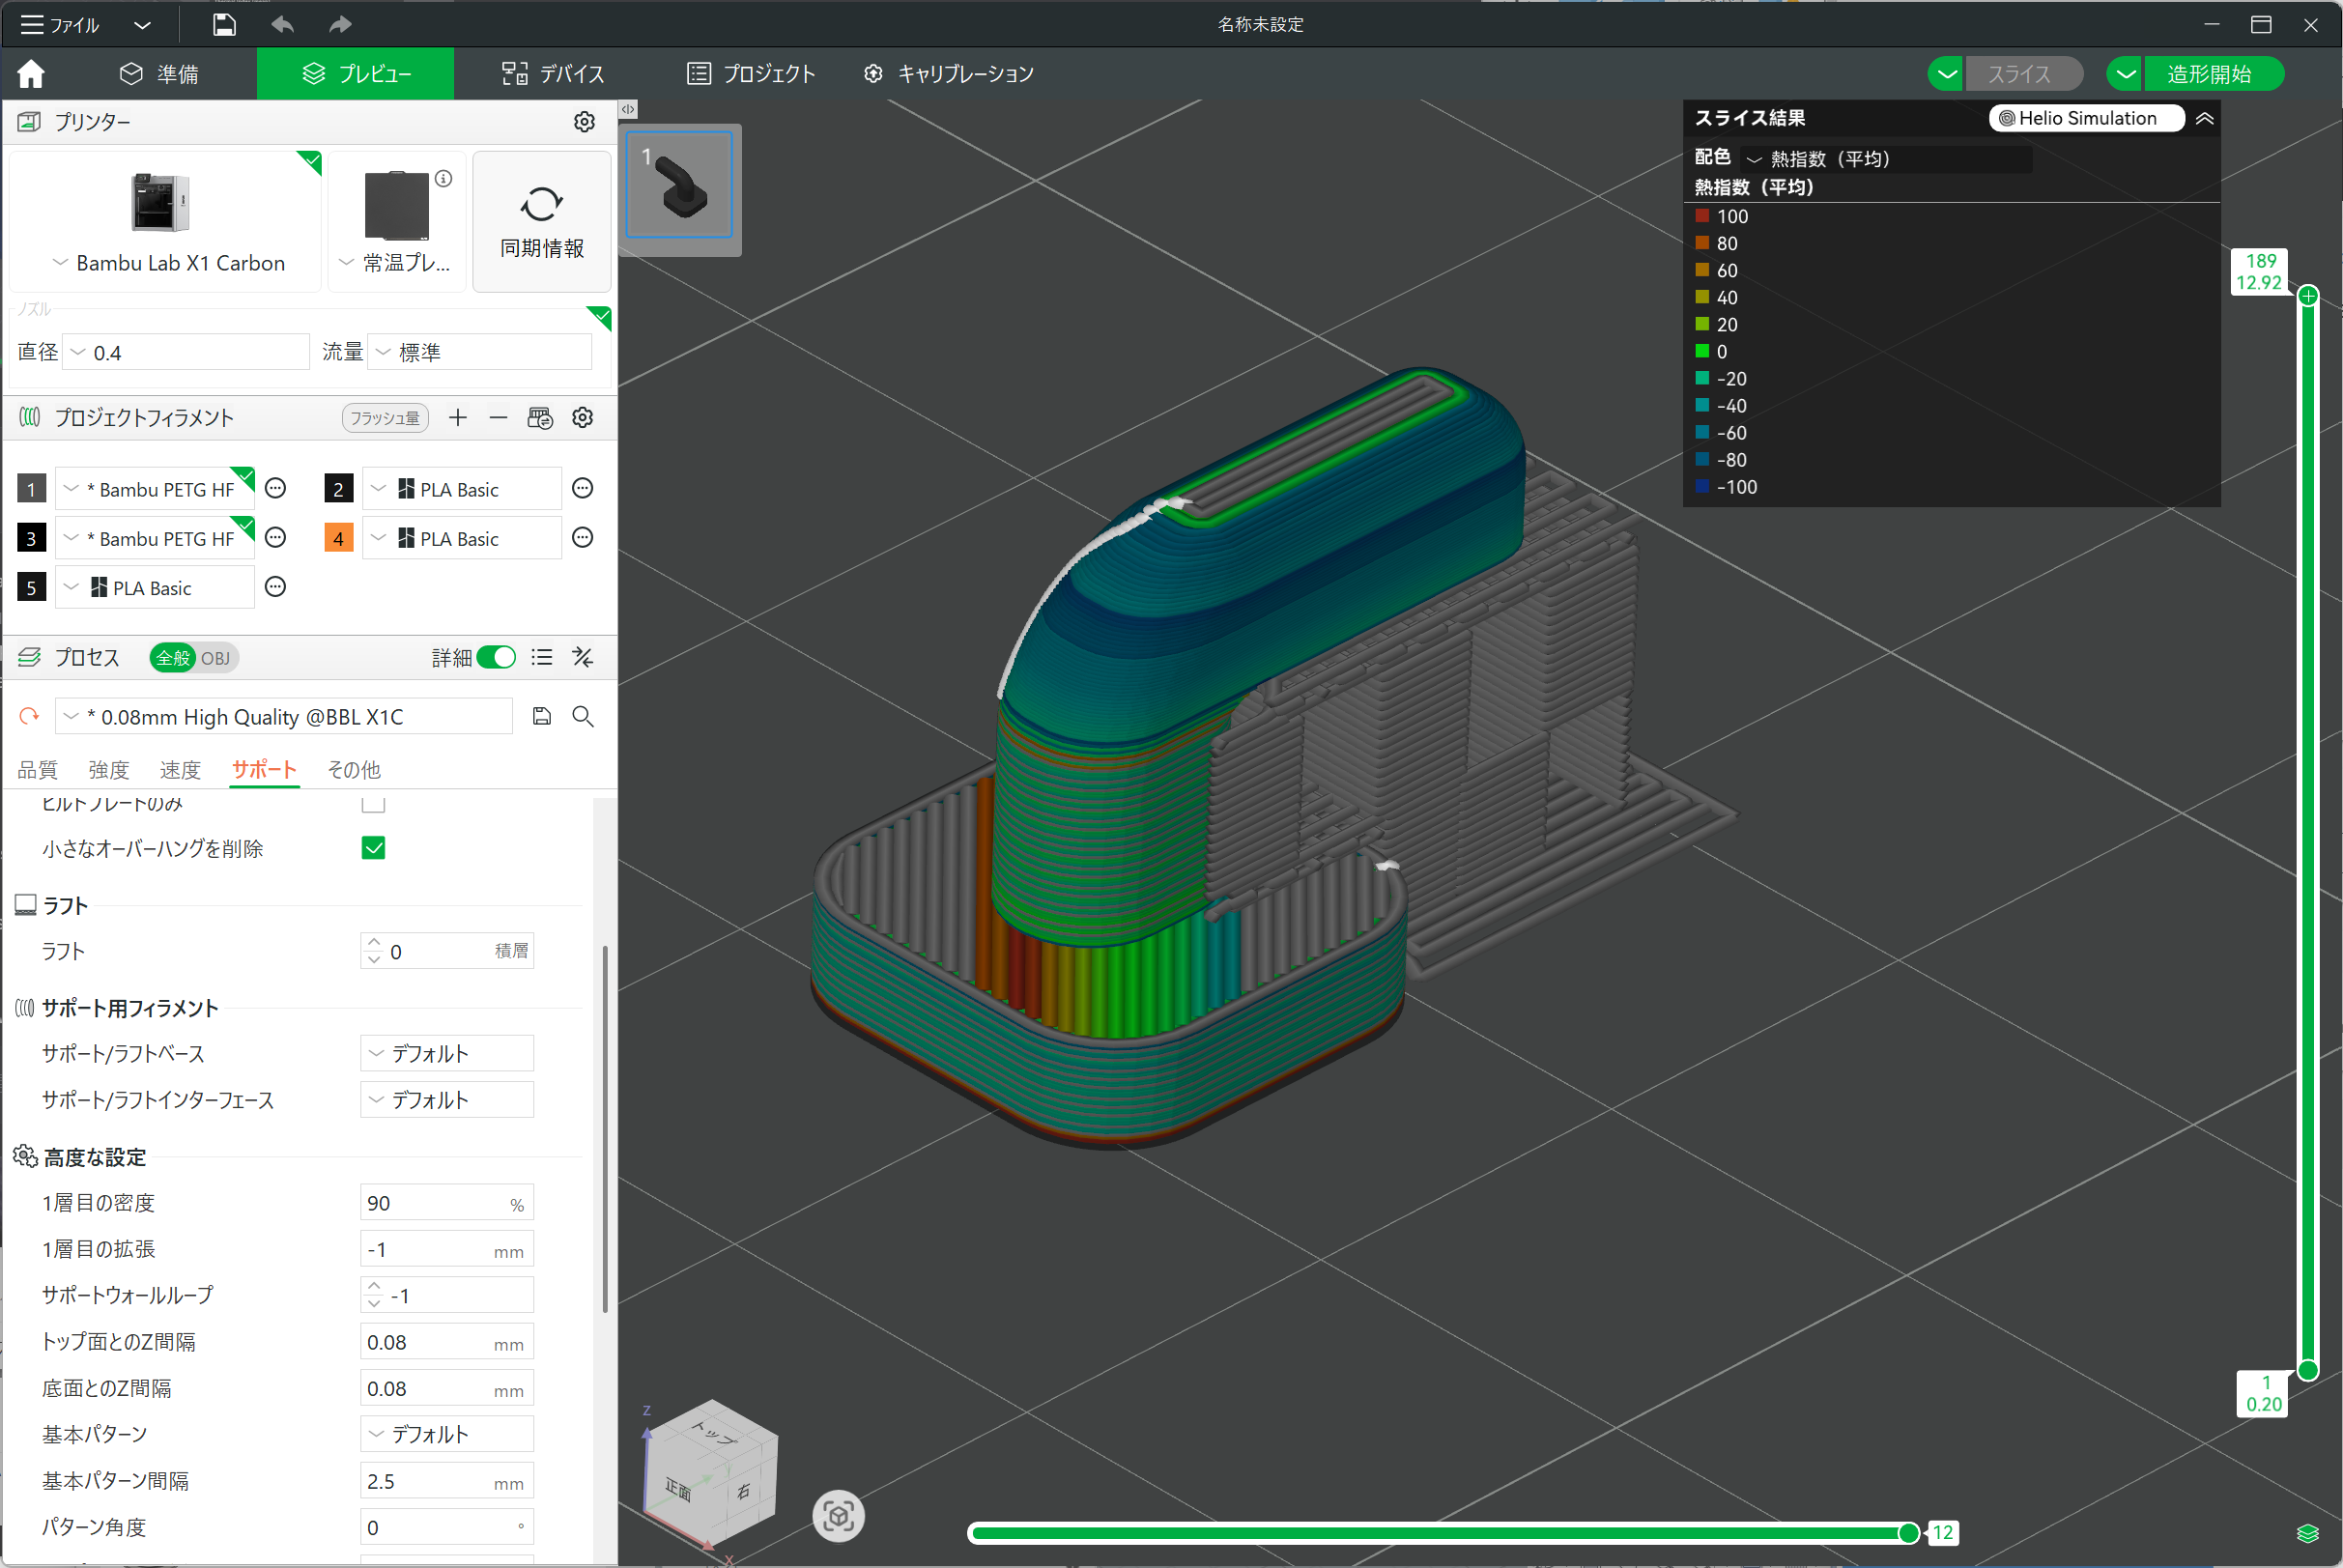Edit filament 1 settings icon

276,488
